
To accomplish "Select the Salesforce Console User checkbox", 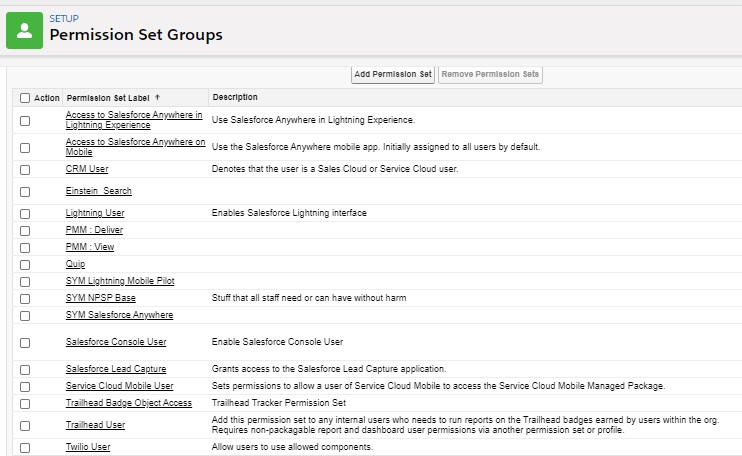I will pyautogui.click(x=25, y=342).
